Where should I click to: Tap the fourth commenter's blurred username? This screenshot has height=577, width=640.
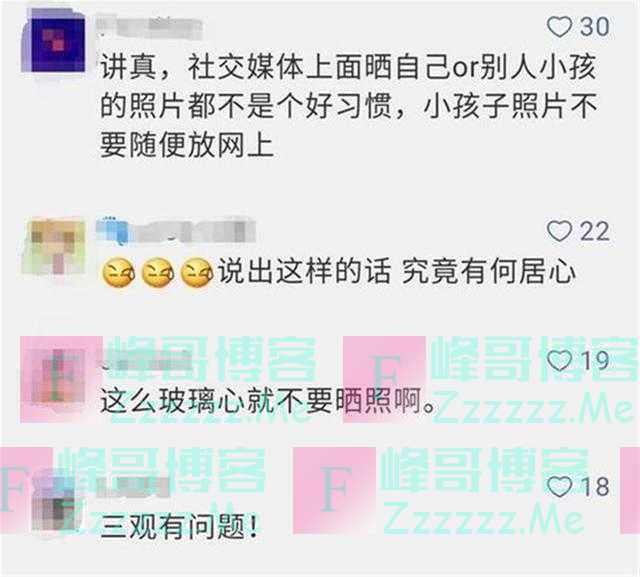click(133, 486)
